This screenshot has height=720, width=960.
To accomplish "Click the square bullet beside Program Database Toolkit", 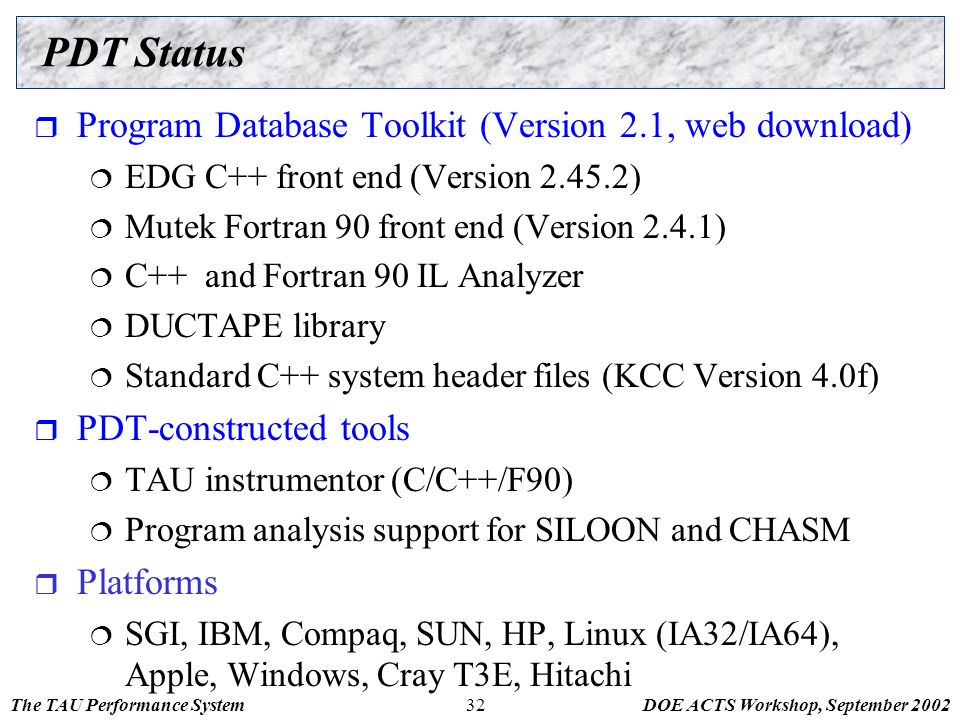I will (x=46, y=127).
